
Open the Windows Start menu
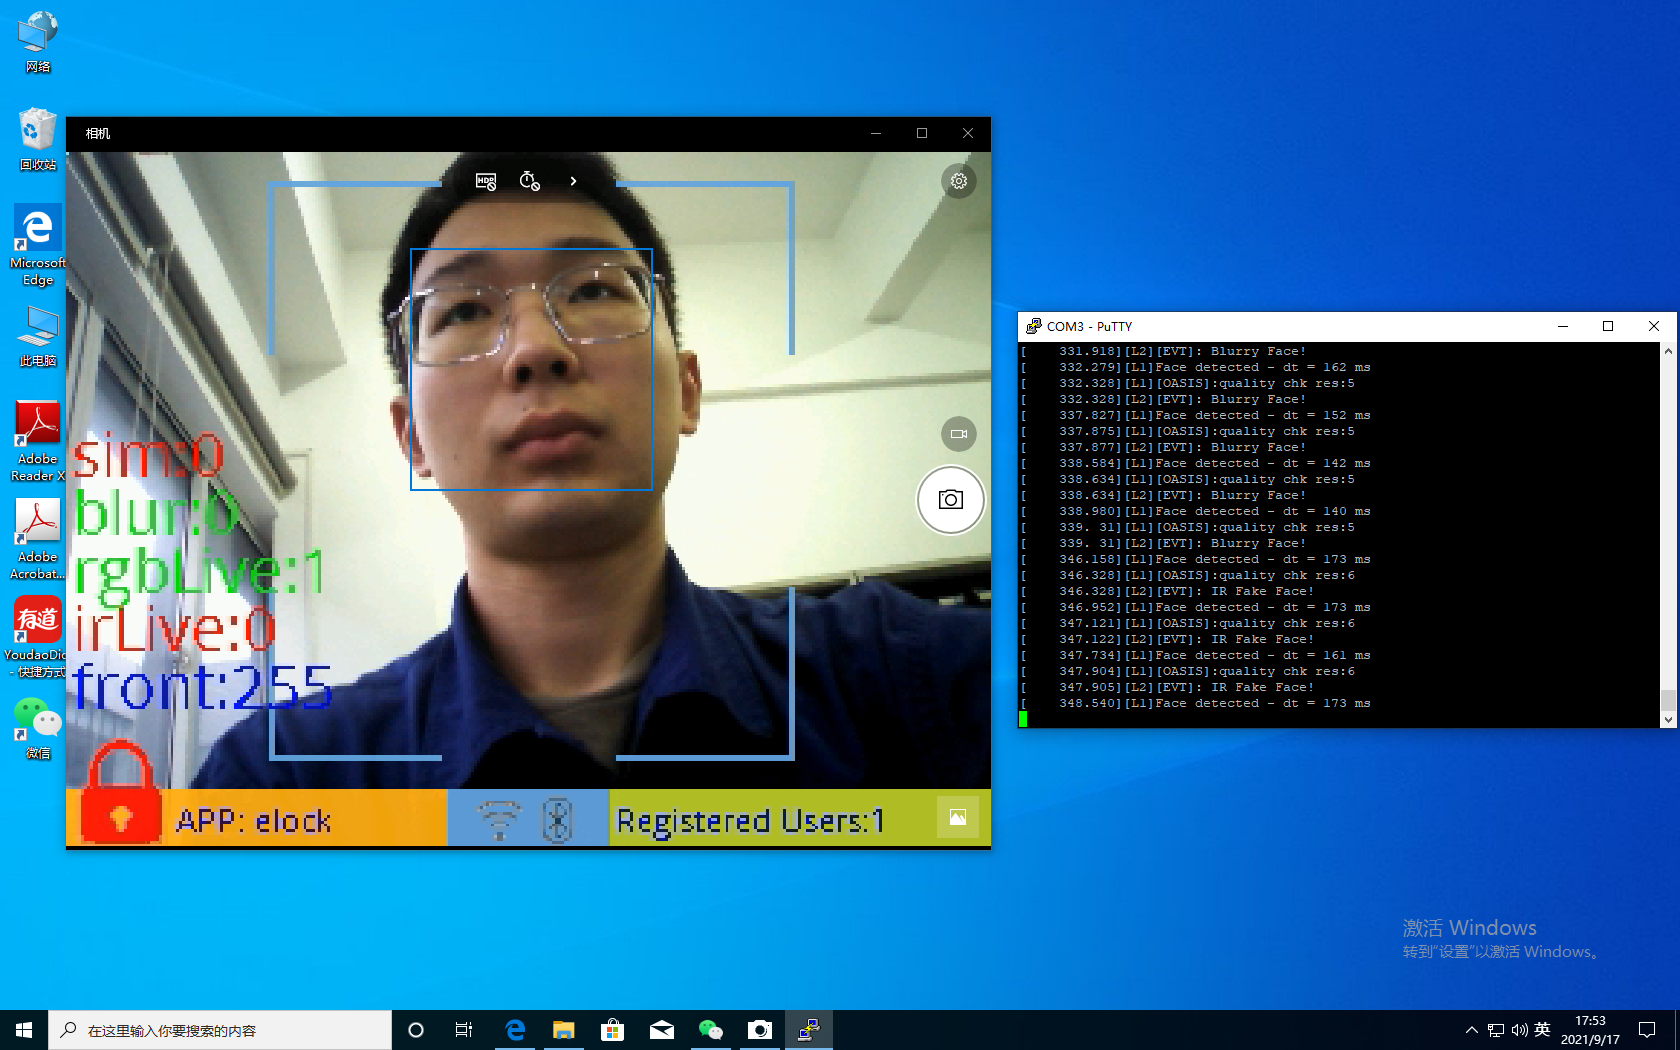pyautogui.click(x=24, y=1030)
